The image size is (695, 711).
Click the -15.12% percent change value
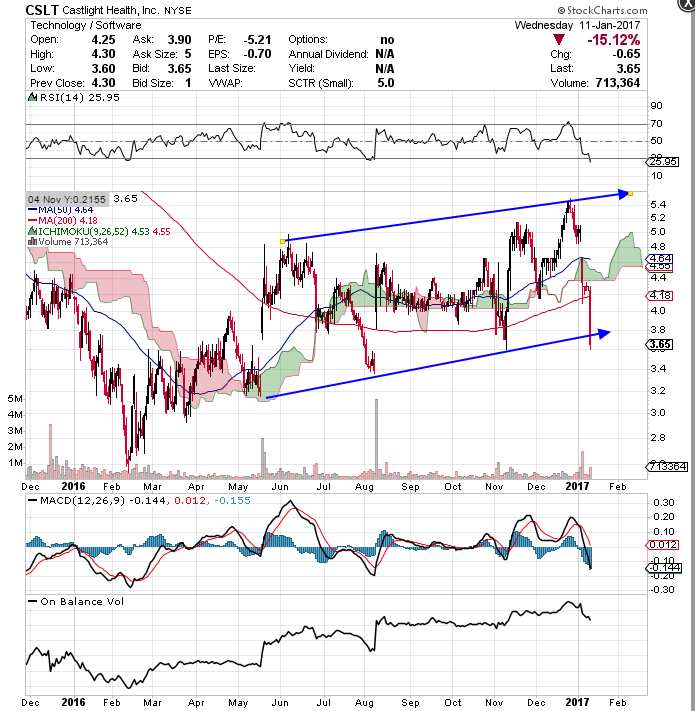point(613,40)
